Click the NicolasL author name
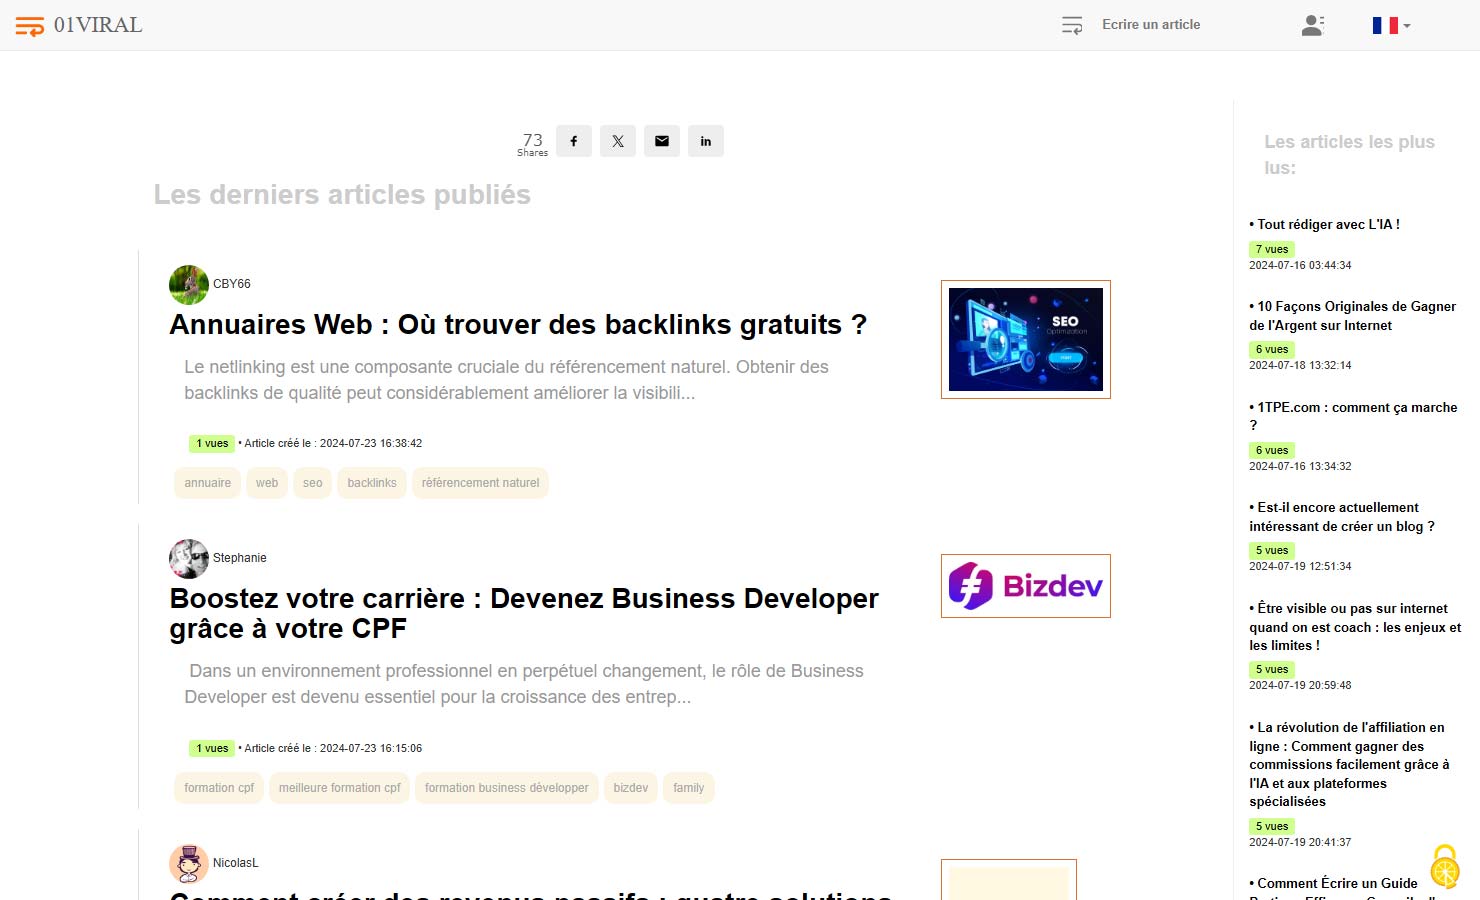Viewport: 1480px width, 900px height. tap(236, 863)
